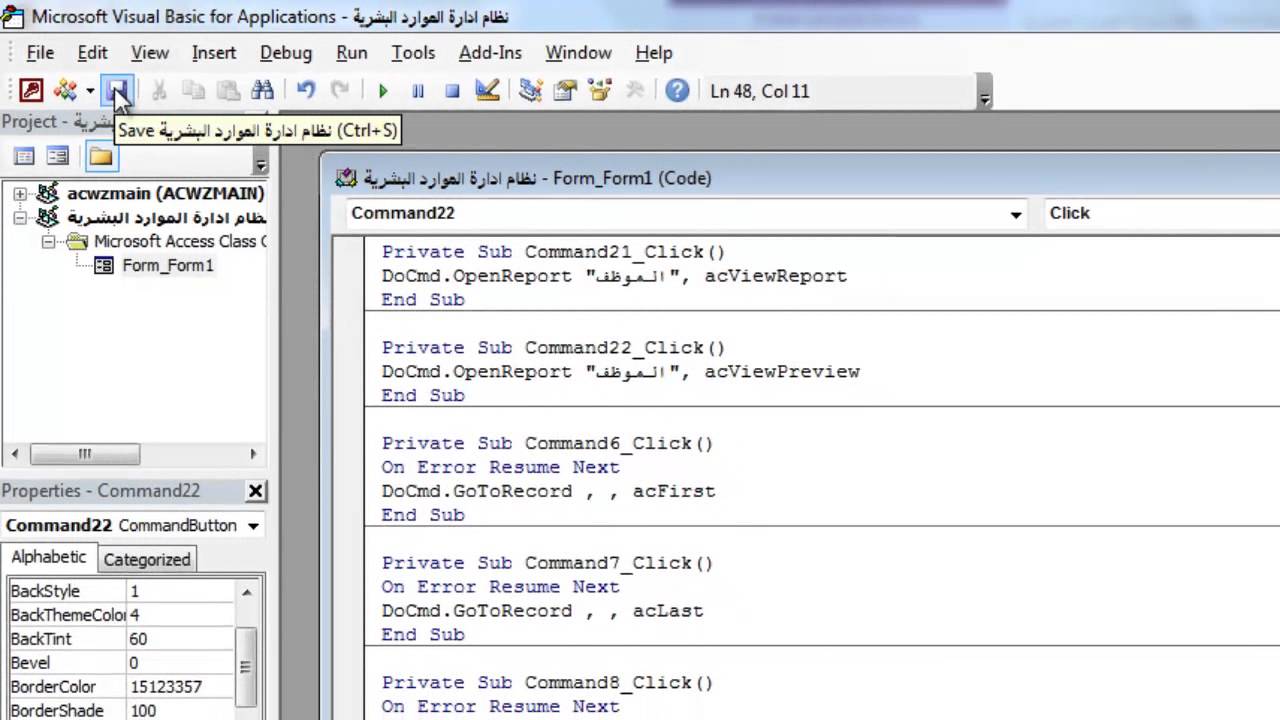Image resolution: width=1280 pixels, height=720 pixels.
Task: Click the Find binoculars icon
Action: click(x=263, y=91)
